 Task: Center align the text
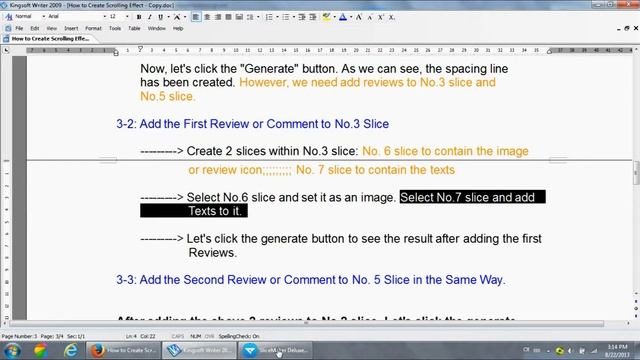click(x=207, y=17)
